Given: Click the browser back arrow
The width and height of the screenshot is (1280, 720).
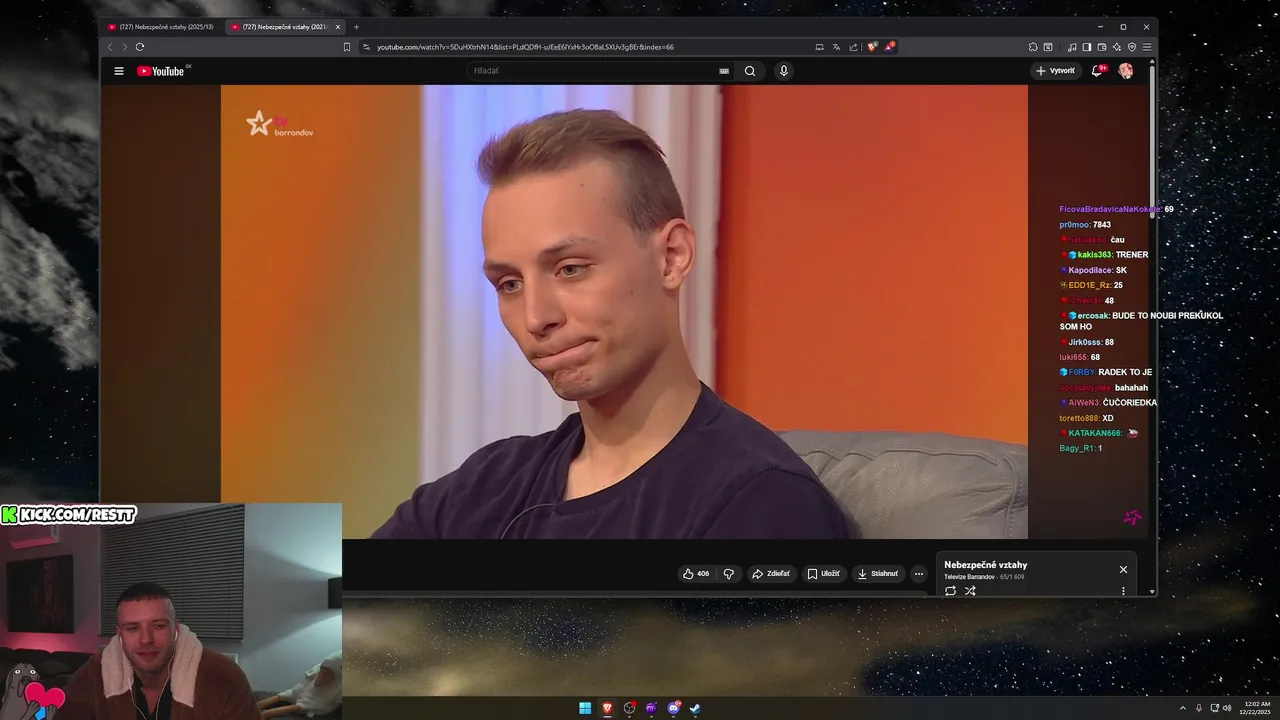Looking at the screenshot, I should [110, 47].
